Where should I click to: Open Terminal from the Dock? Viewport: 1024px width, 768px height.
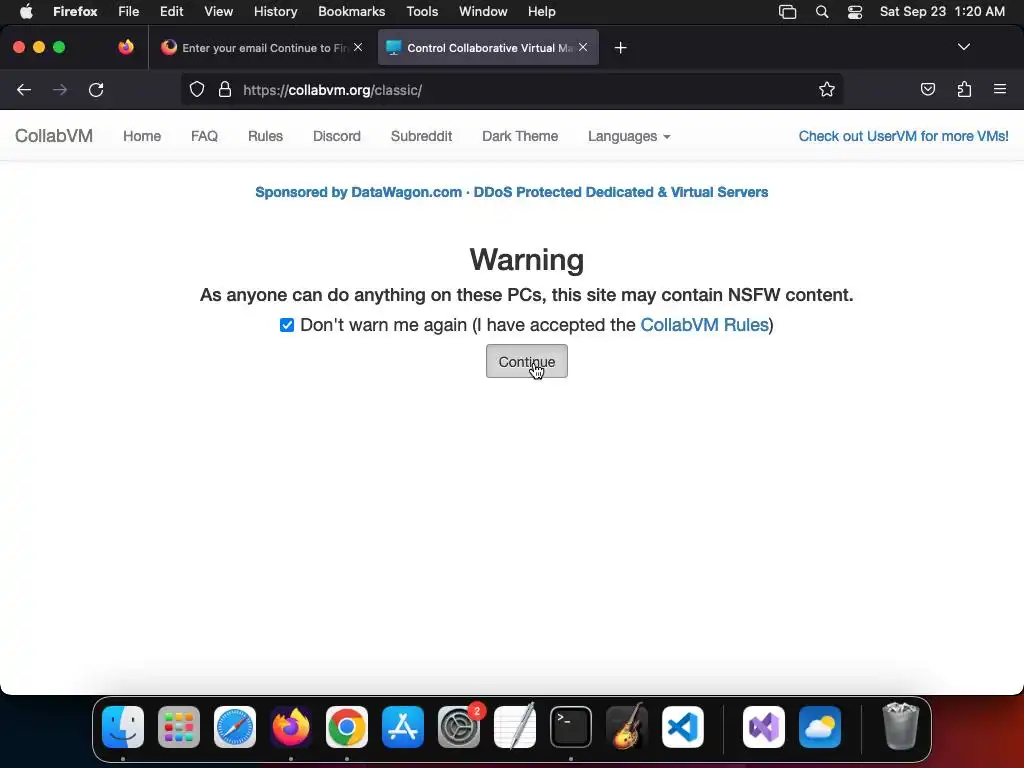tap(571, 727)
